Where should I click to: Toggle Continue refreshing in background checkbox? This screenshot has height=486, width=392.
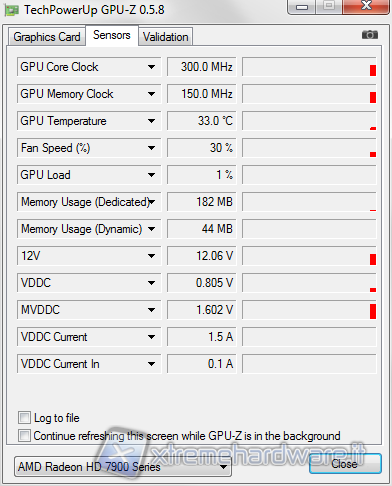[24, 435]
